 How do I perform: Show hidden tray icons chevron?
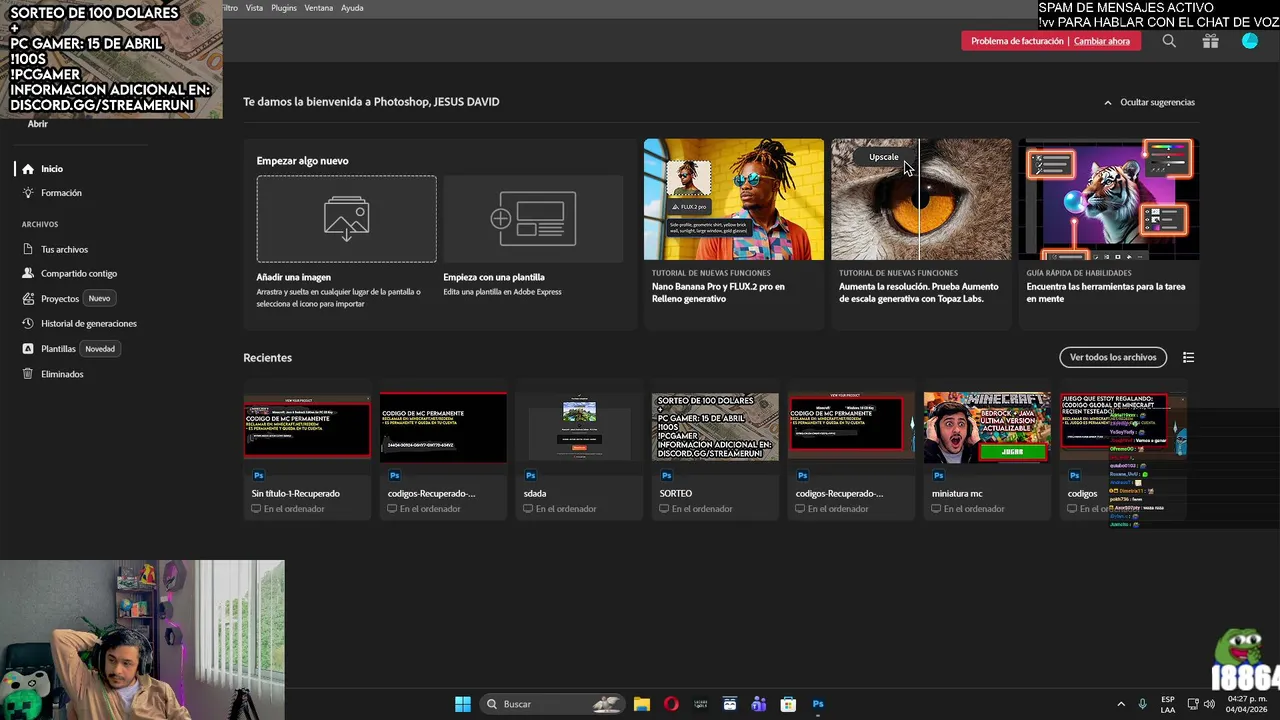click(1121, 704)
